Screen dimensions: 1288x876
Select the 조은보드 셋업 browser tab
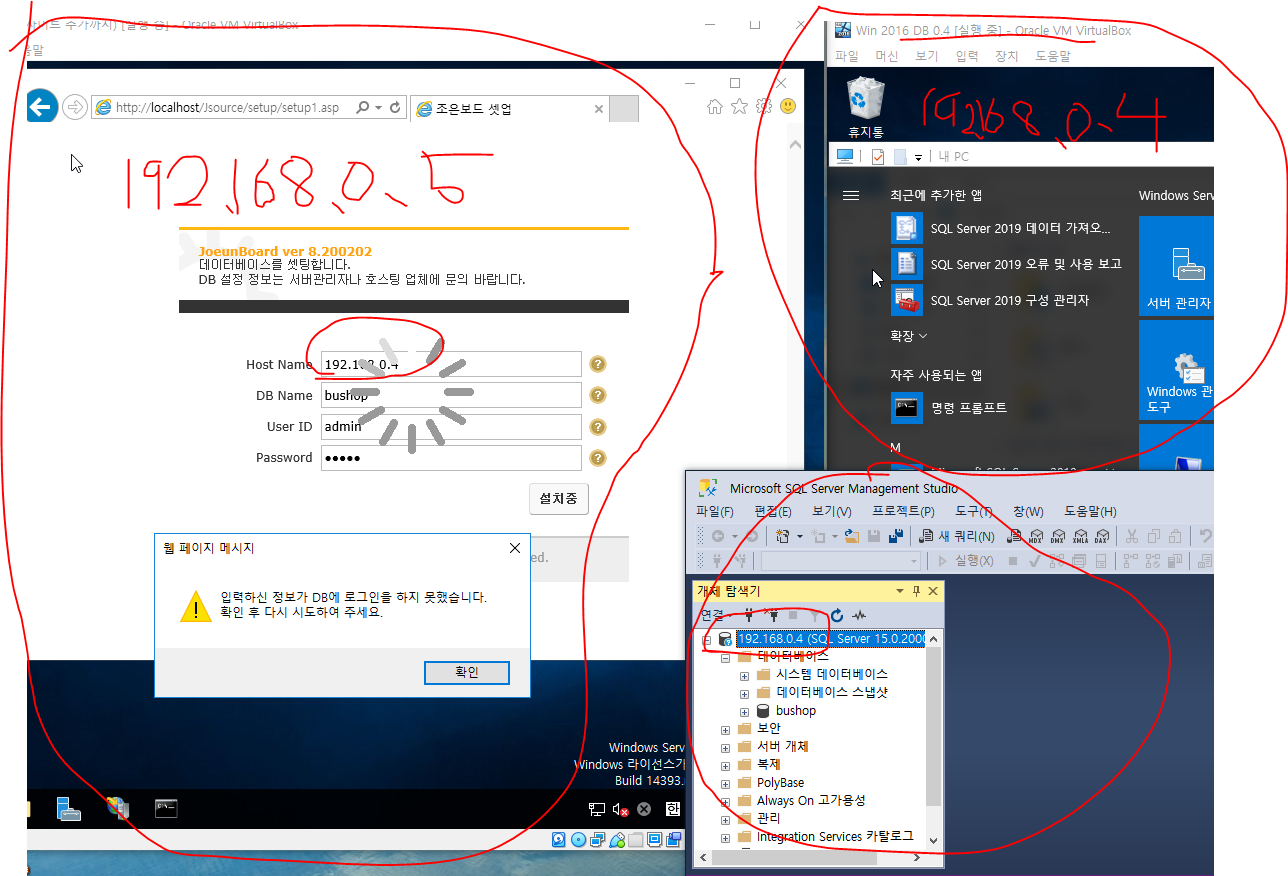pyautogui.click(x=509, y=108)
